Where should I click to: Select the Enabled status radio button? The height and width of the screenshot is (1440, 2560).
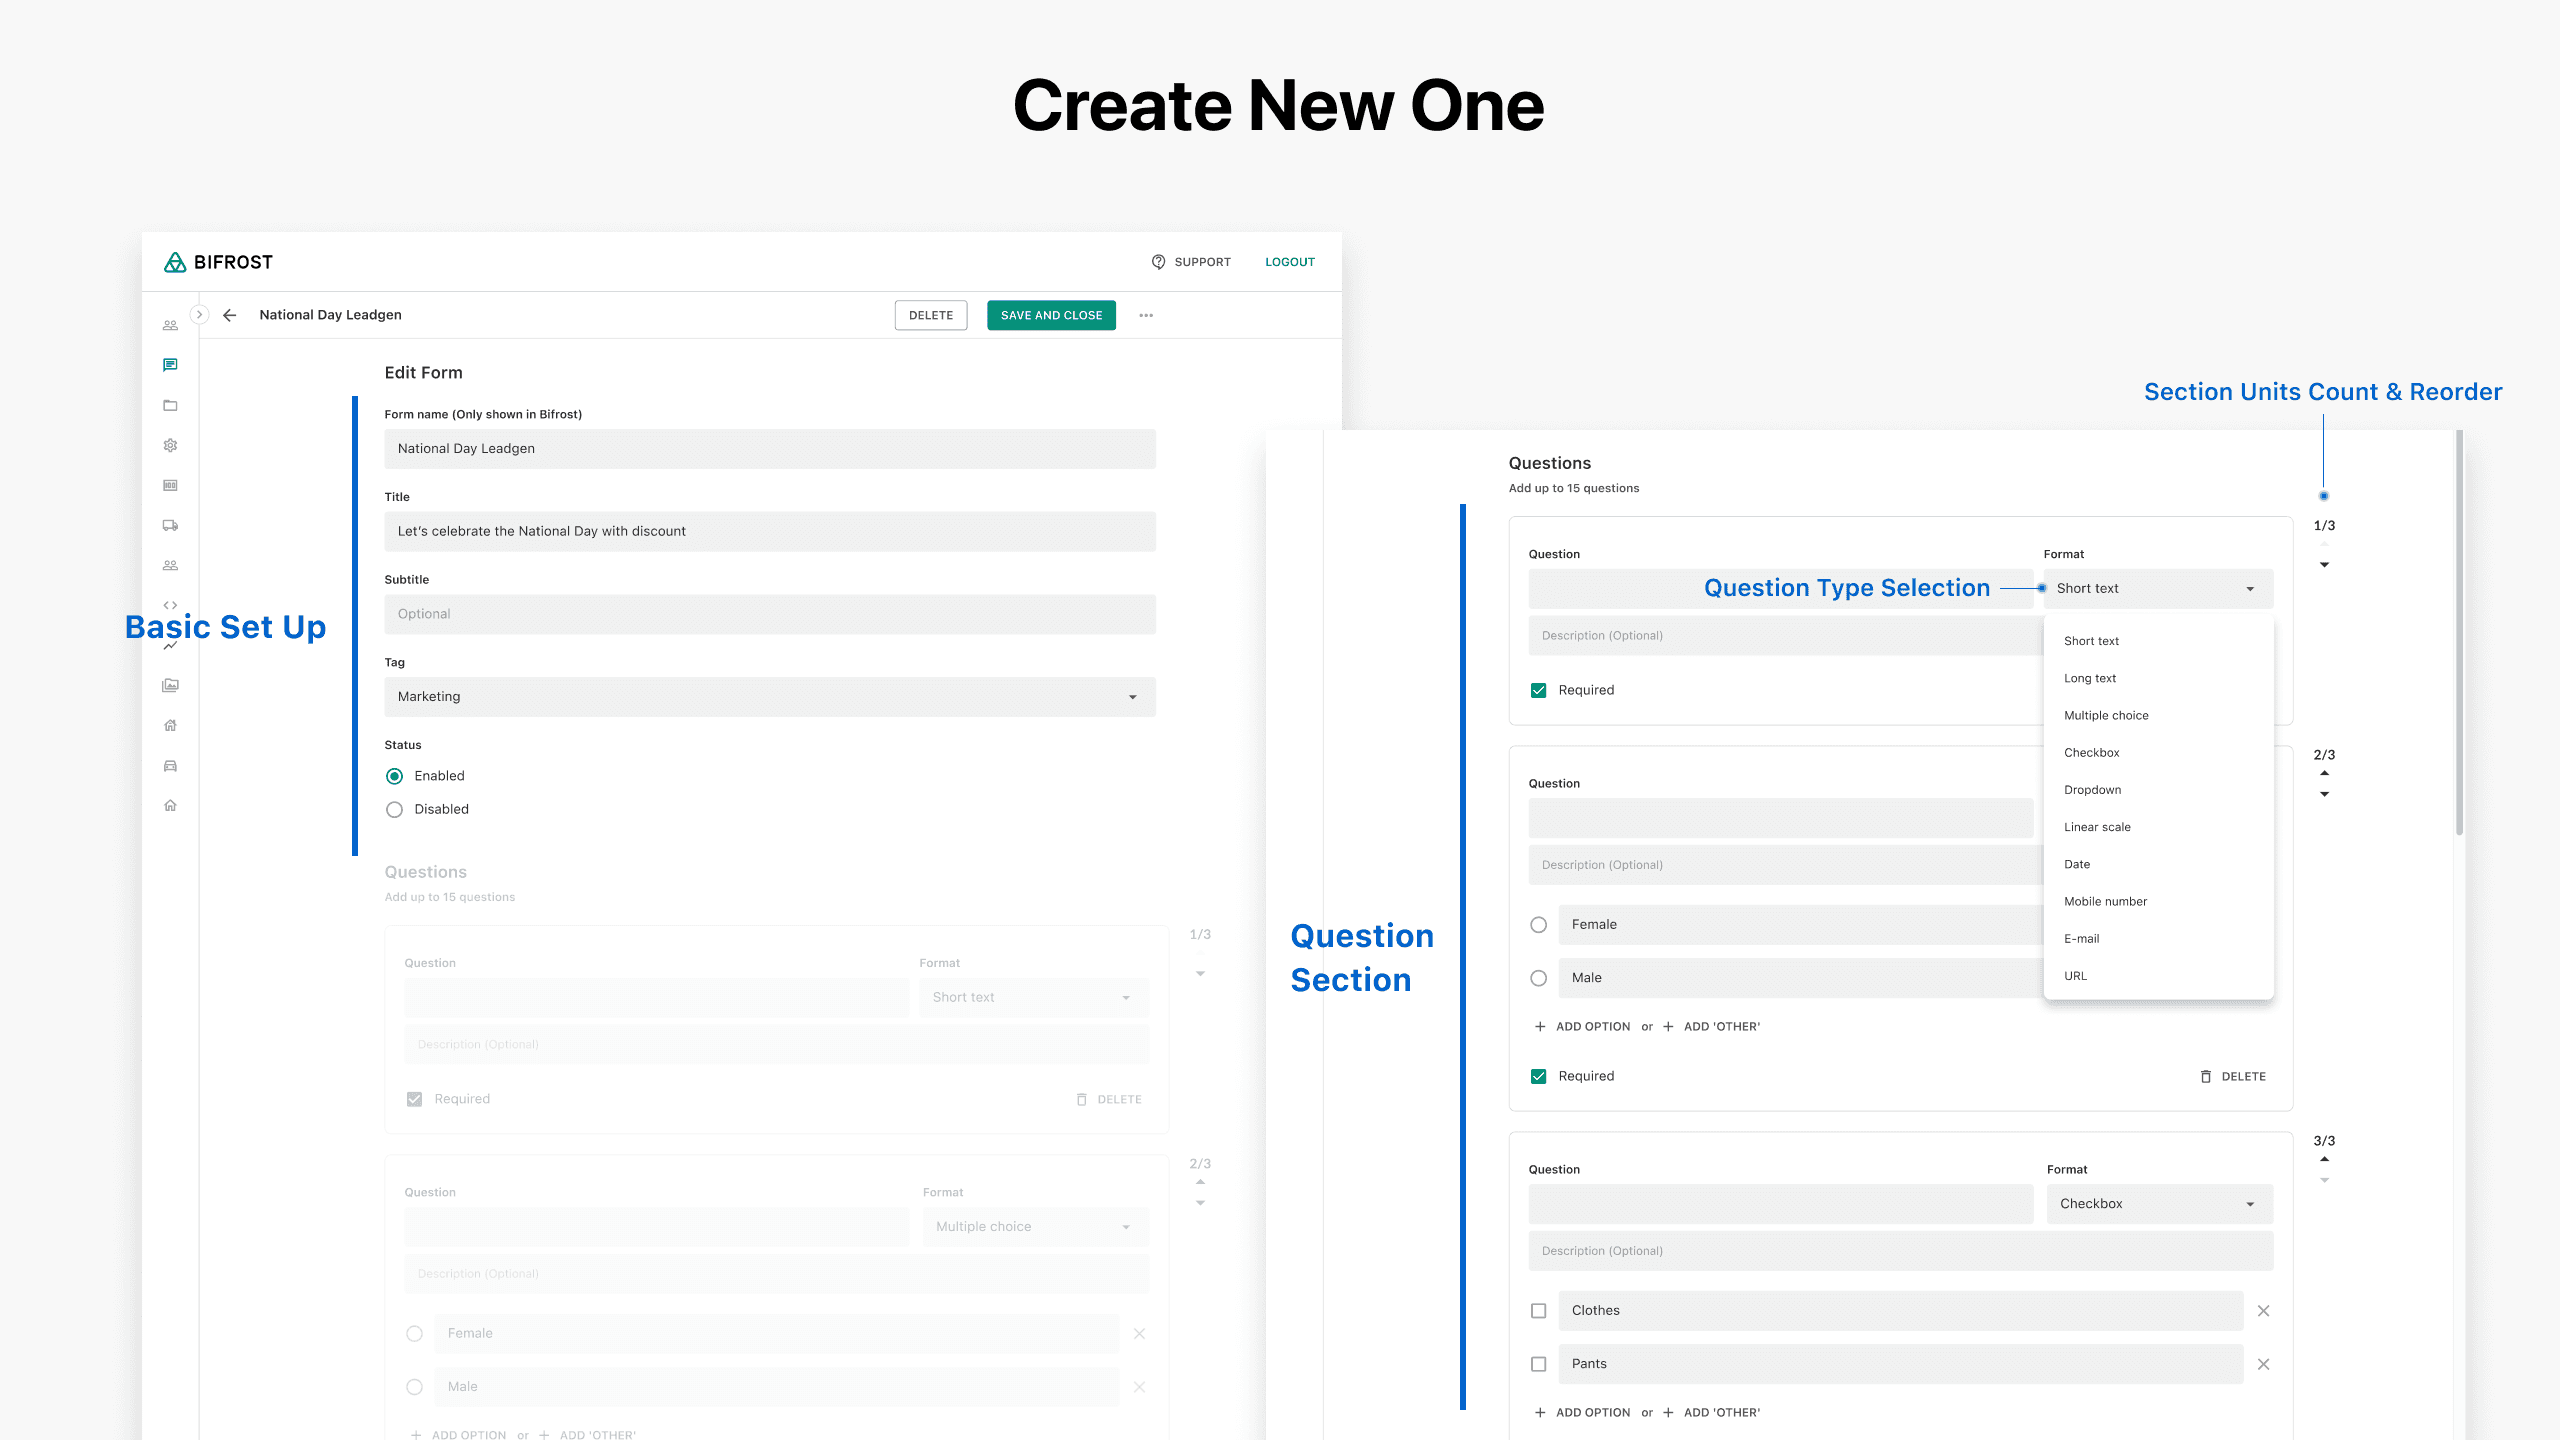point(395,776)
